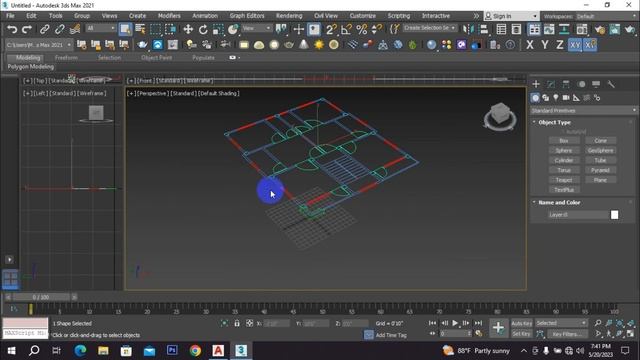Open the Material Editor

tap(582, 29)
